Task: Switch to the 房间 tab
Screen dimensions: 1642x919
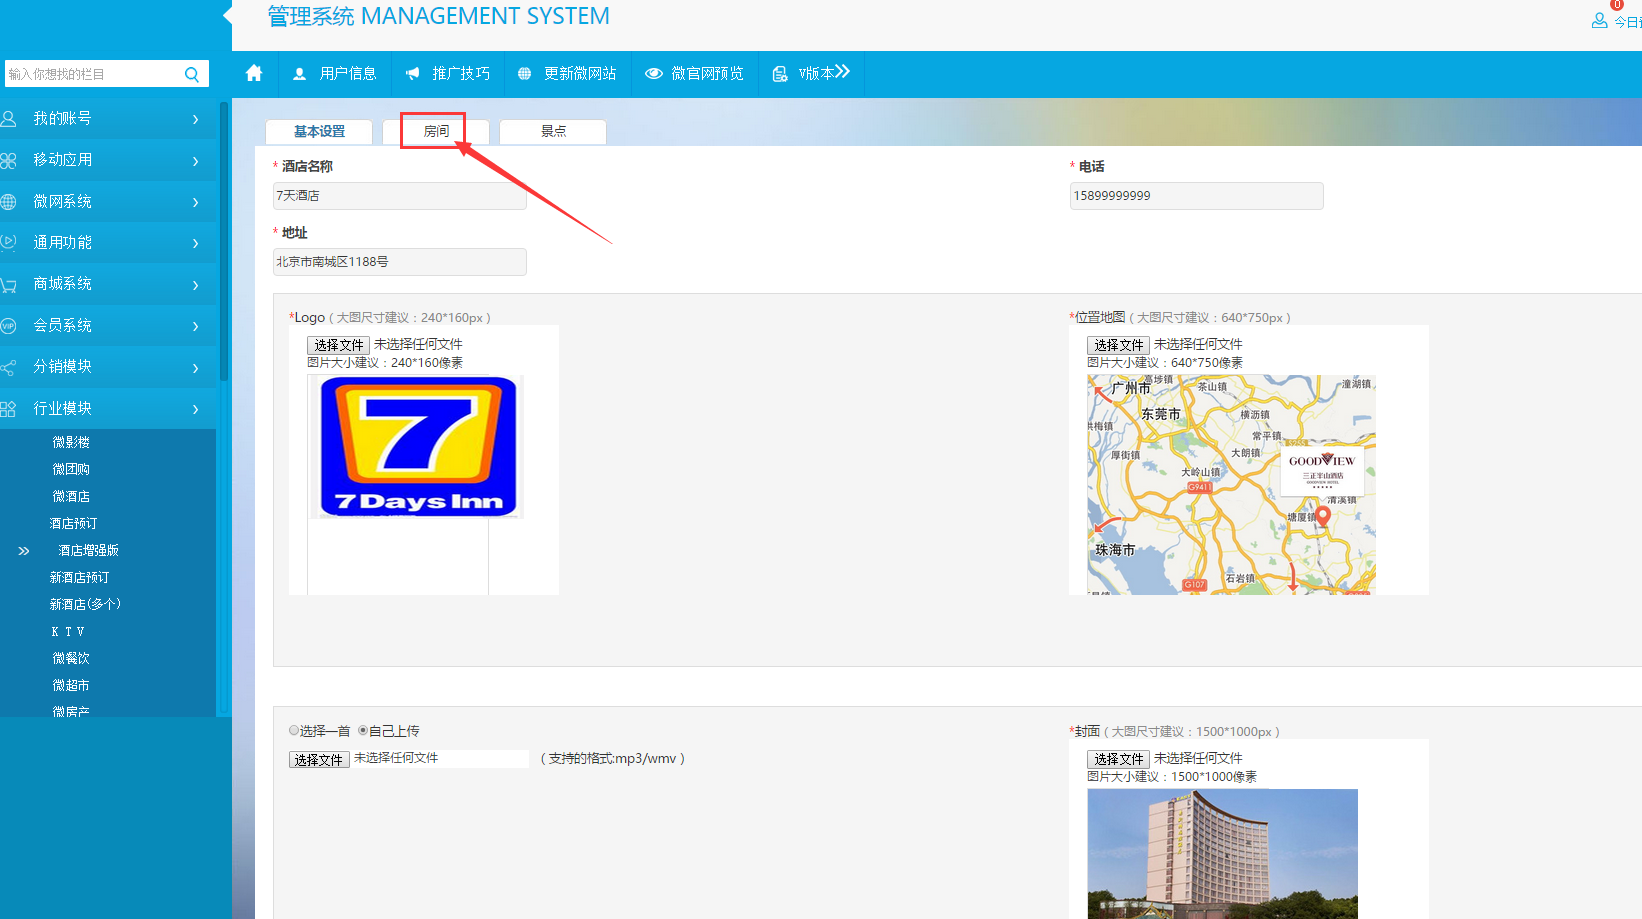Action: [x=436, y=131]
